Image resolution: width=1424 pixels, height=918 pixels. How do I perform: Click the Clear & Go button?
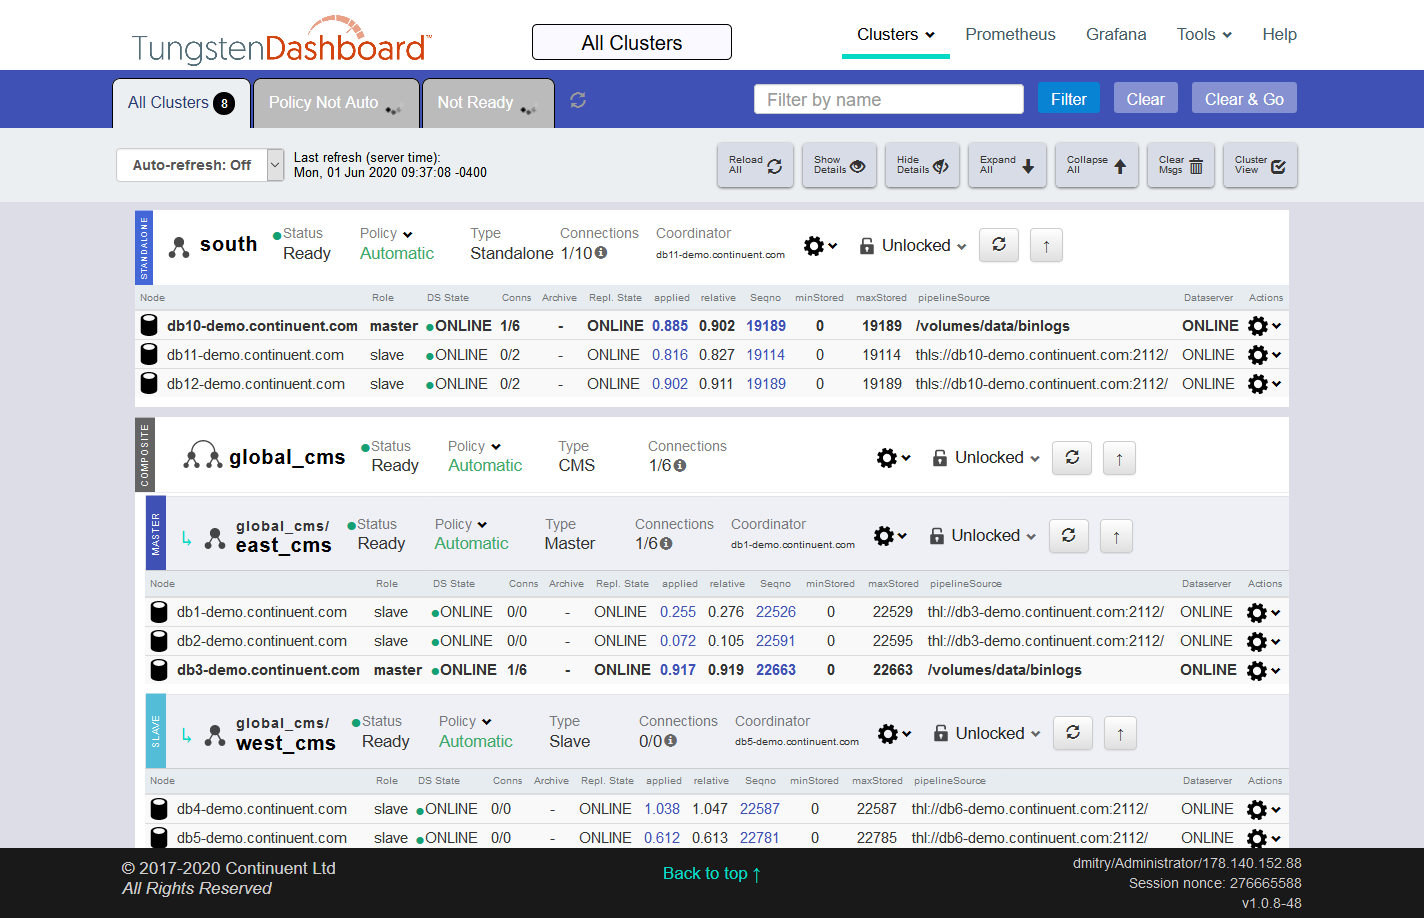tap(1244, 99)
